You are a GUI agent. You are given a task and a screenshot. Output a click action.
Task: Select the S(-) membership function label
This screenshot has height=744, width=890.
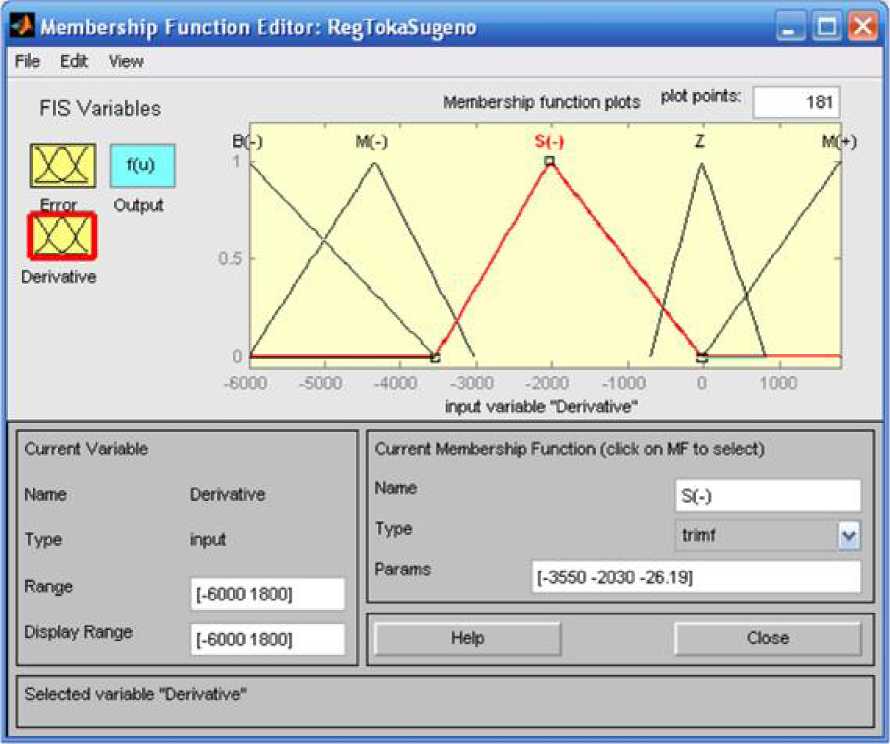549,141
